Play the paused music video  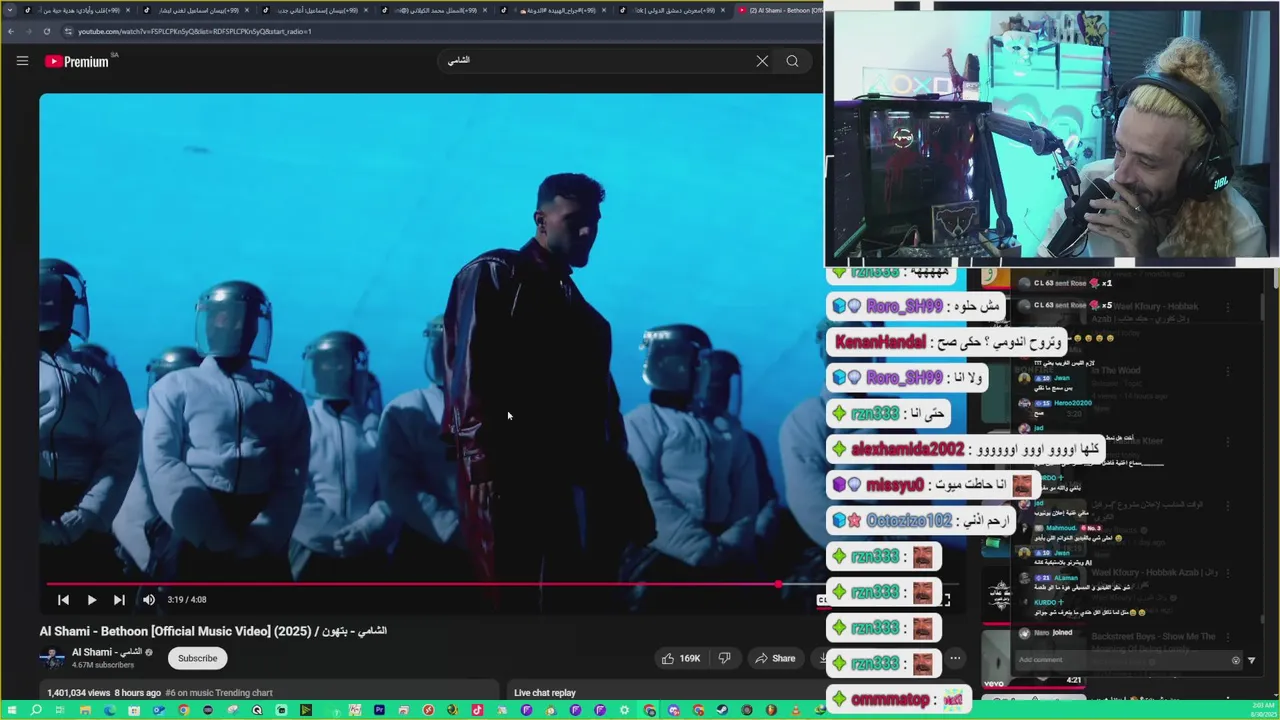tap(91, 600)
